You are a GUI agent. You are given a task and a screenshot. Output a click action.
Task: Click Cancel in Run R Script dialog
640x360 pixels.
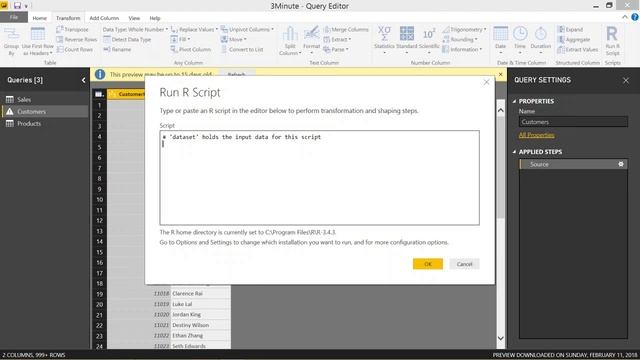tap(464, 264)
